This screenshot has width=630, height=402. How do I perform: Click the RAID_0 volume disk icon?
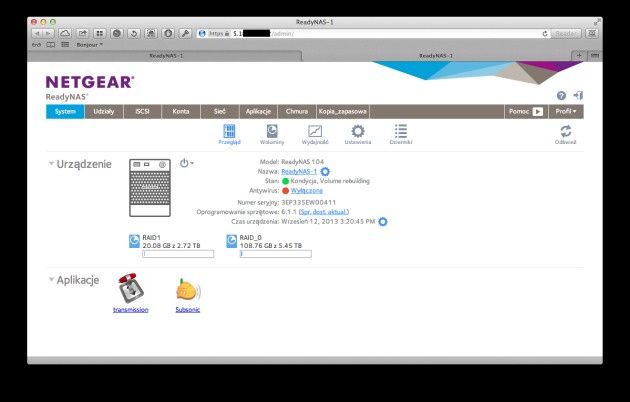pyautogui.click(x=231, y=241)
